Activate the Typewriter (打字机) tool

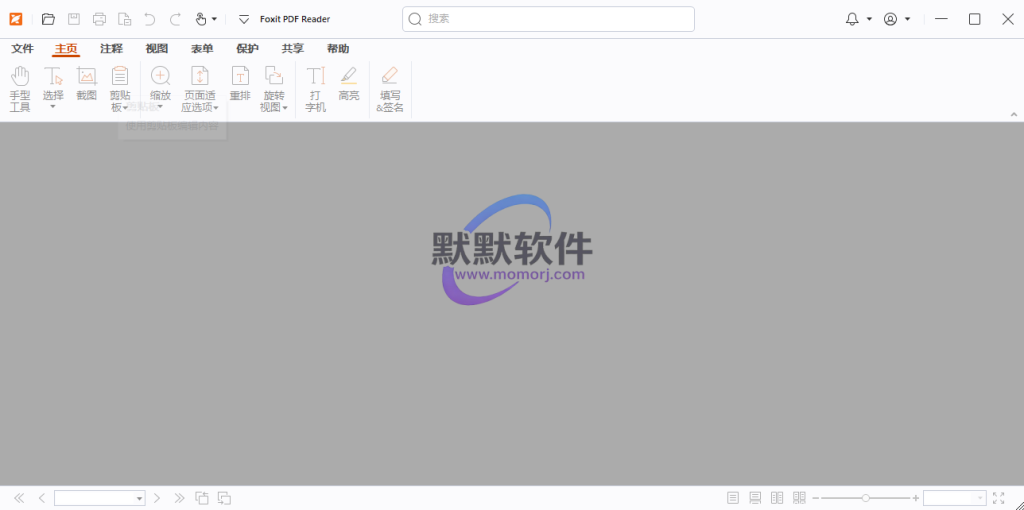pyautogui.click(x=315, y=88)
